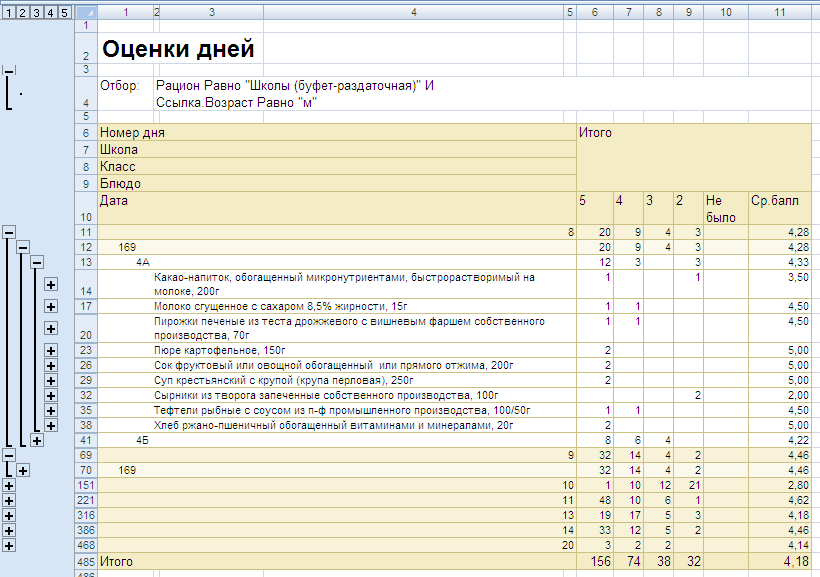Click the top 'Итого' column header
Image resolution: width=820 pixels, height=577 pixels.
click(694, 157)
